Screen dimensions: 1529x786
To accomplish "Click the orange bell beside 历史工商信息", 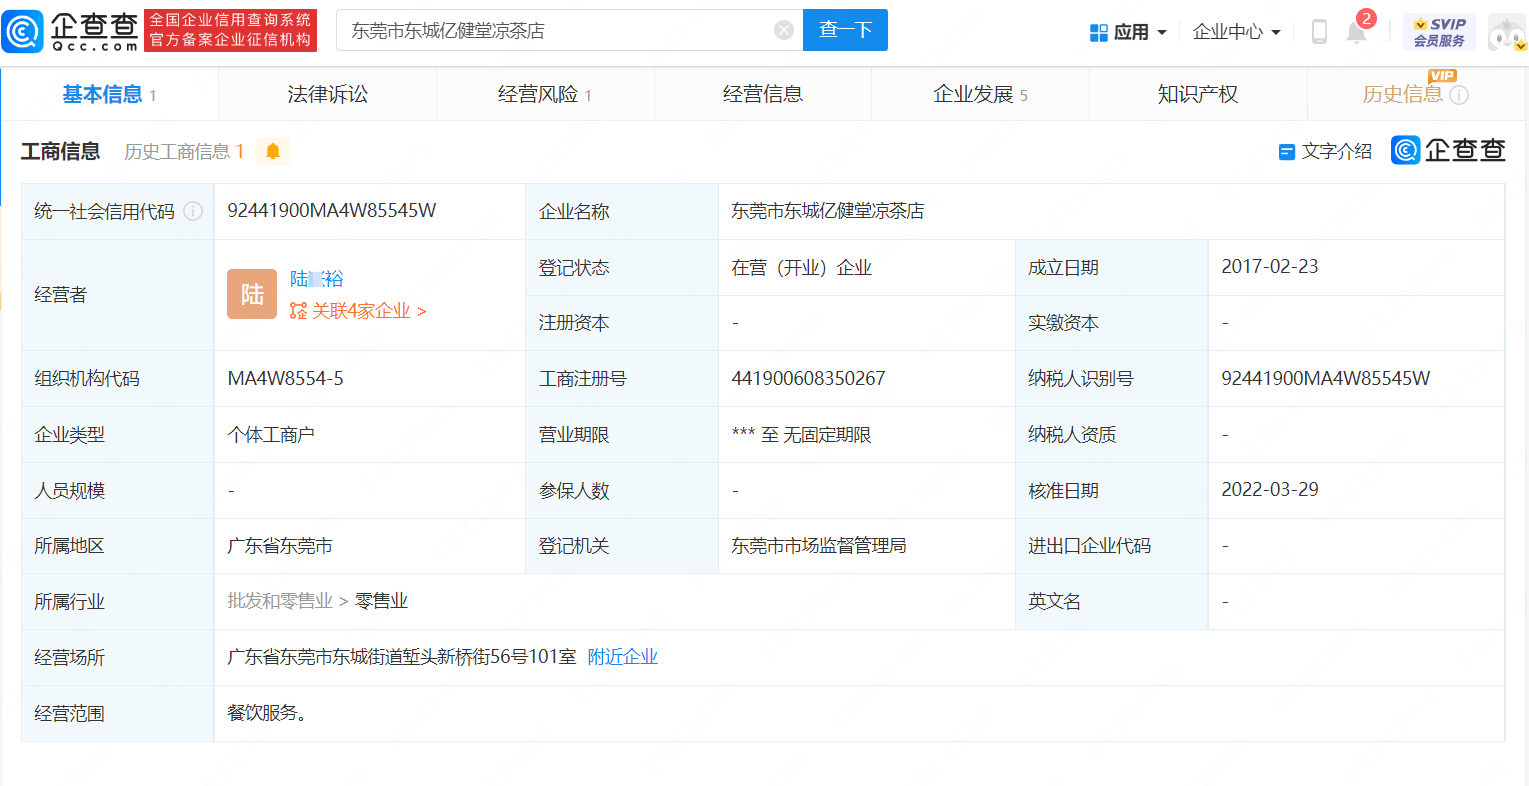I will coord(272,151).
